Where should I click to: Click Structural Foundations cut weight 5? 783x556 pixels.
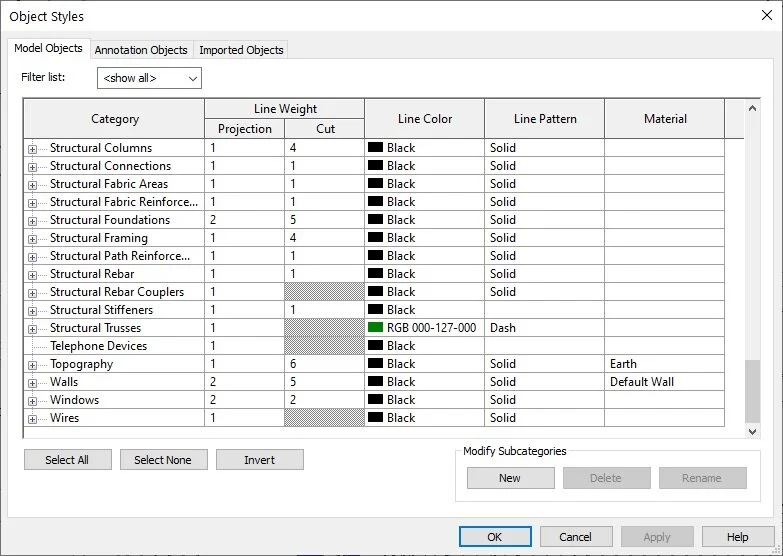tap(325, 220)
